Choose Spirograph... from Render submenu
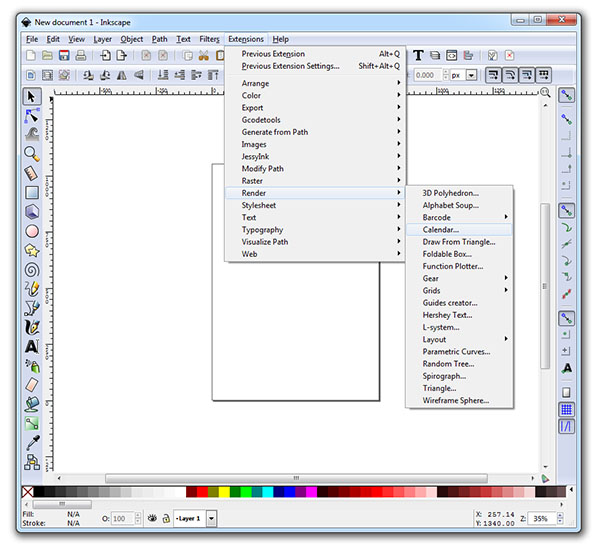 point(460,376)
